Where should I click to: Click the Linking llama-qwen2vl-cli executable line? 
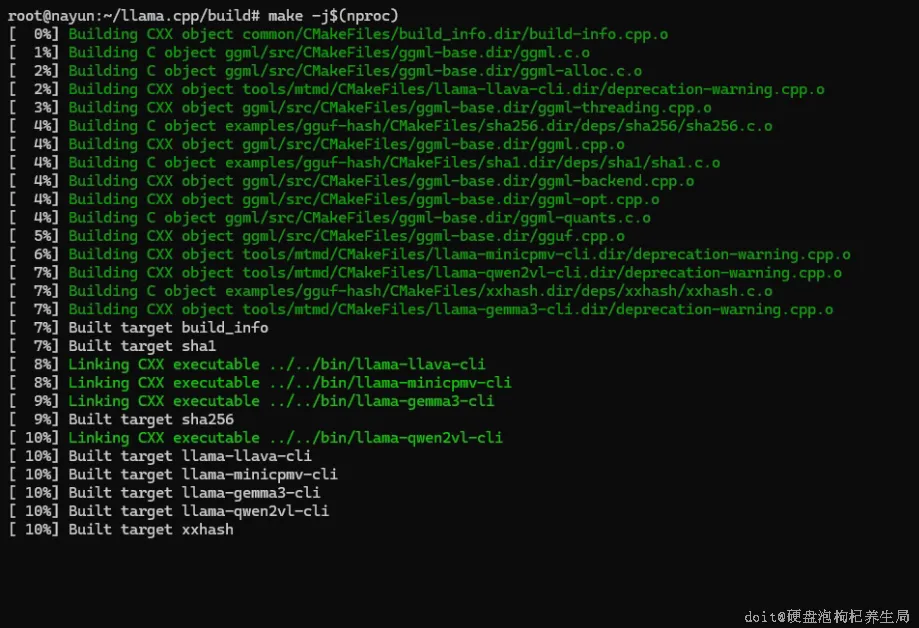tap(285, 438)
